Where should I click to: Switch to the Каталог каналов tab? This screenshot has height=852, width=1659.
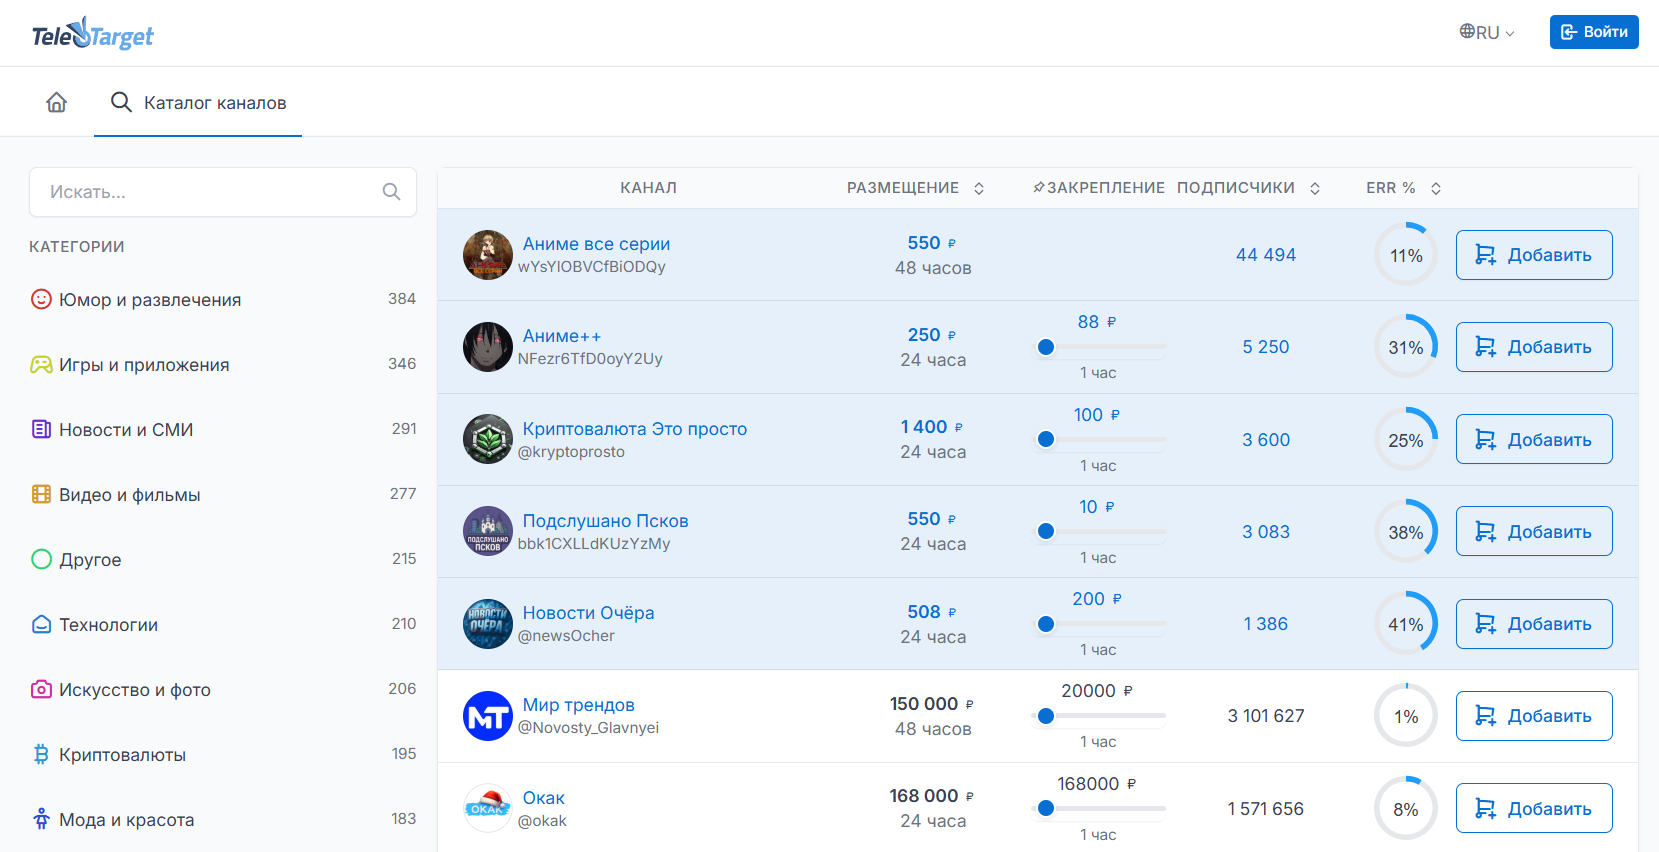[x=198, y=102]
